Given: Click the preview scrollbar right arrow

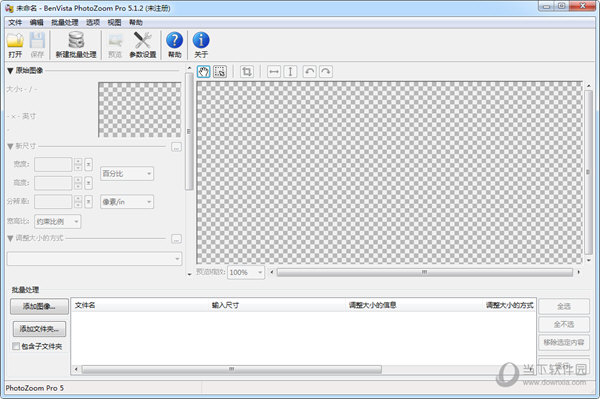Looking at the screenshot, I should coord(579,272).
